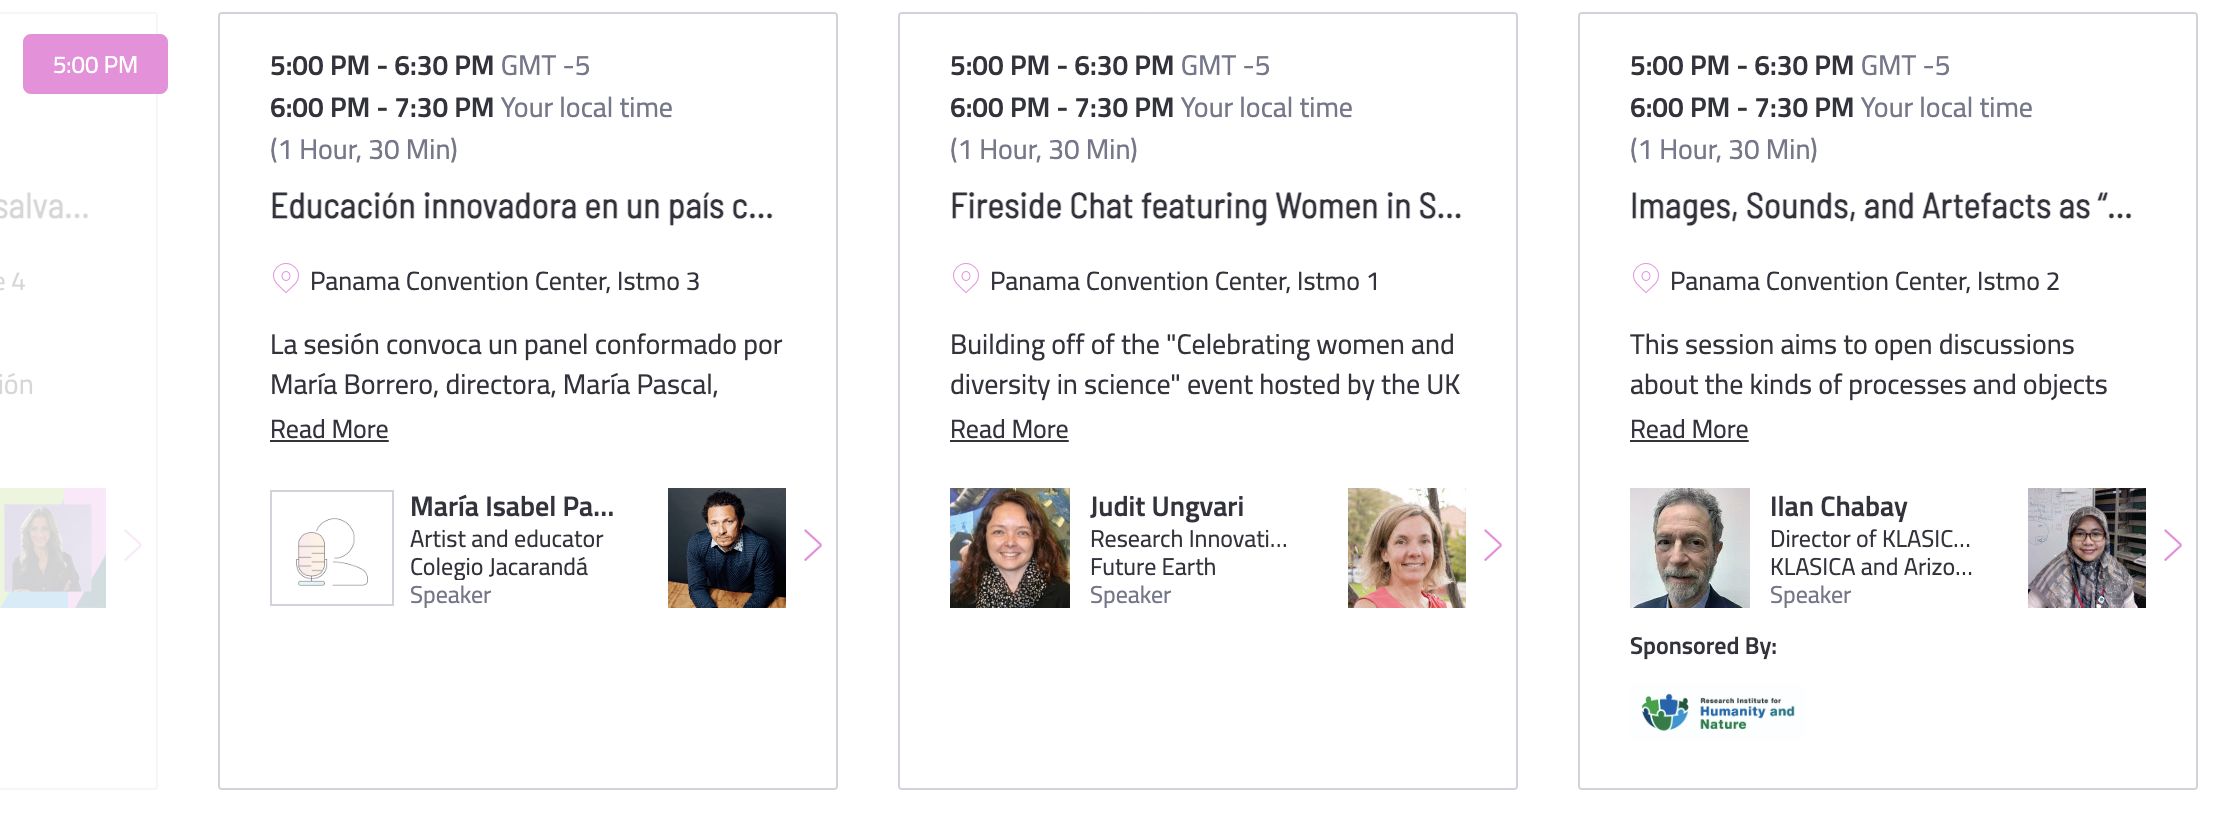Viewport: 2240px width, 830px height.
Task: Open Ilan Chabay speaker name
Action: (1839, 507)
